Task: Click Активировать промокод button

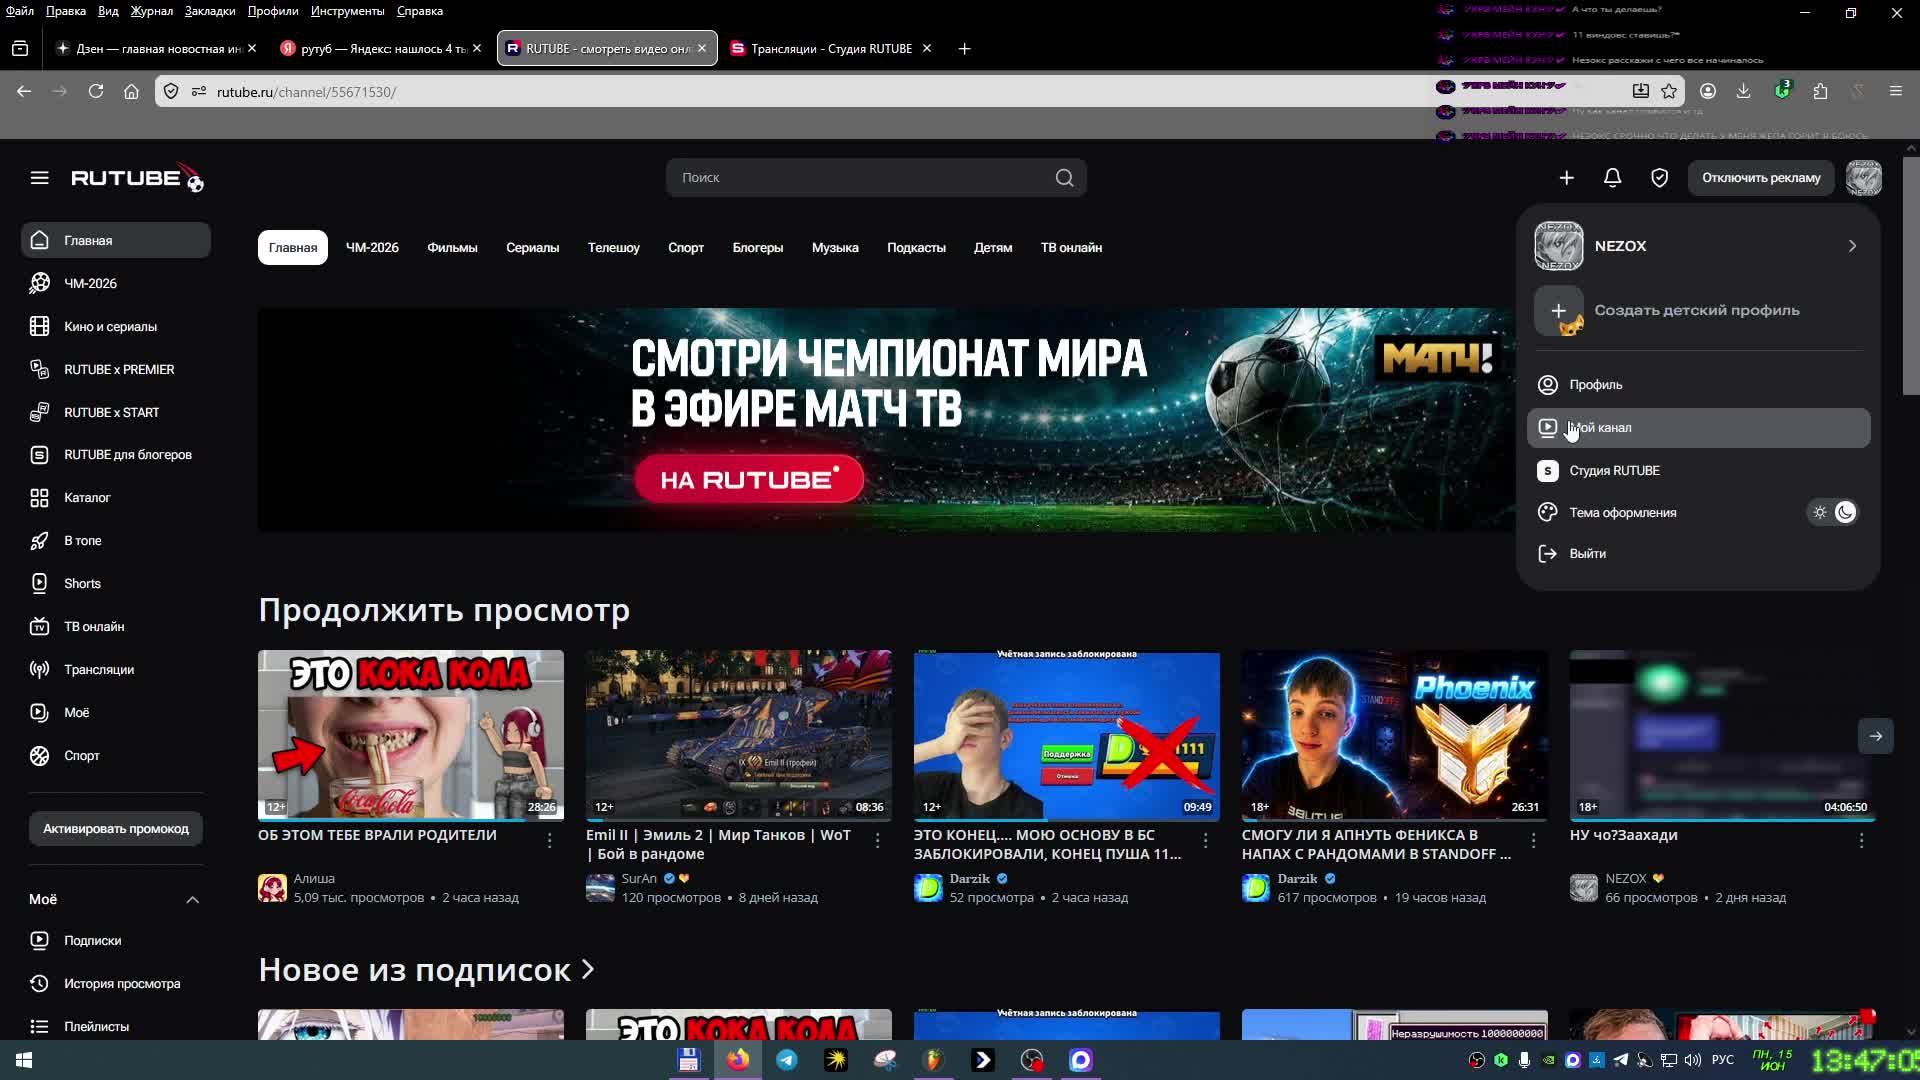Action: [116, 829]
